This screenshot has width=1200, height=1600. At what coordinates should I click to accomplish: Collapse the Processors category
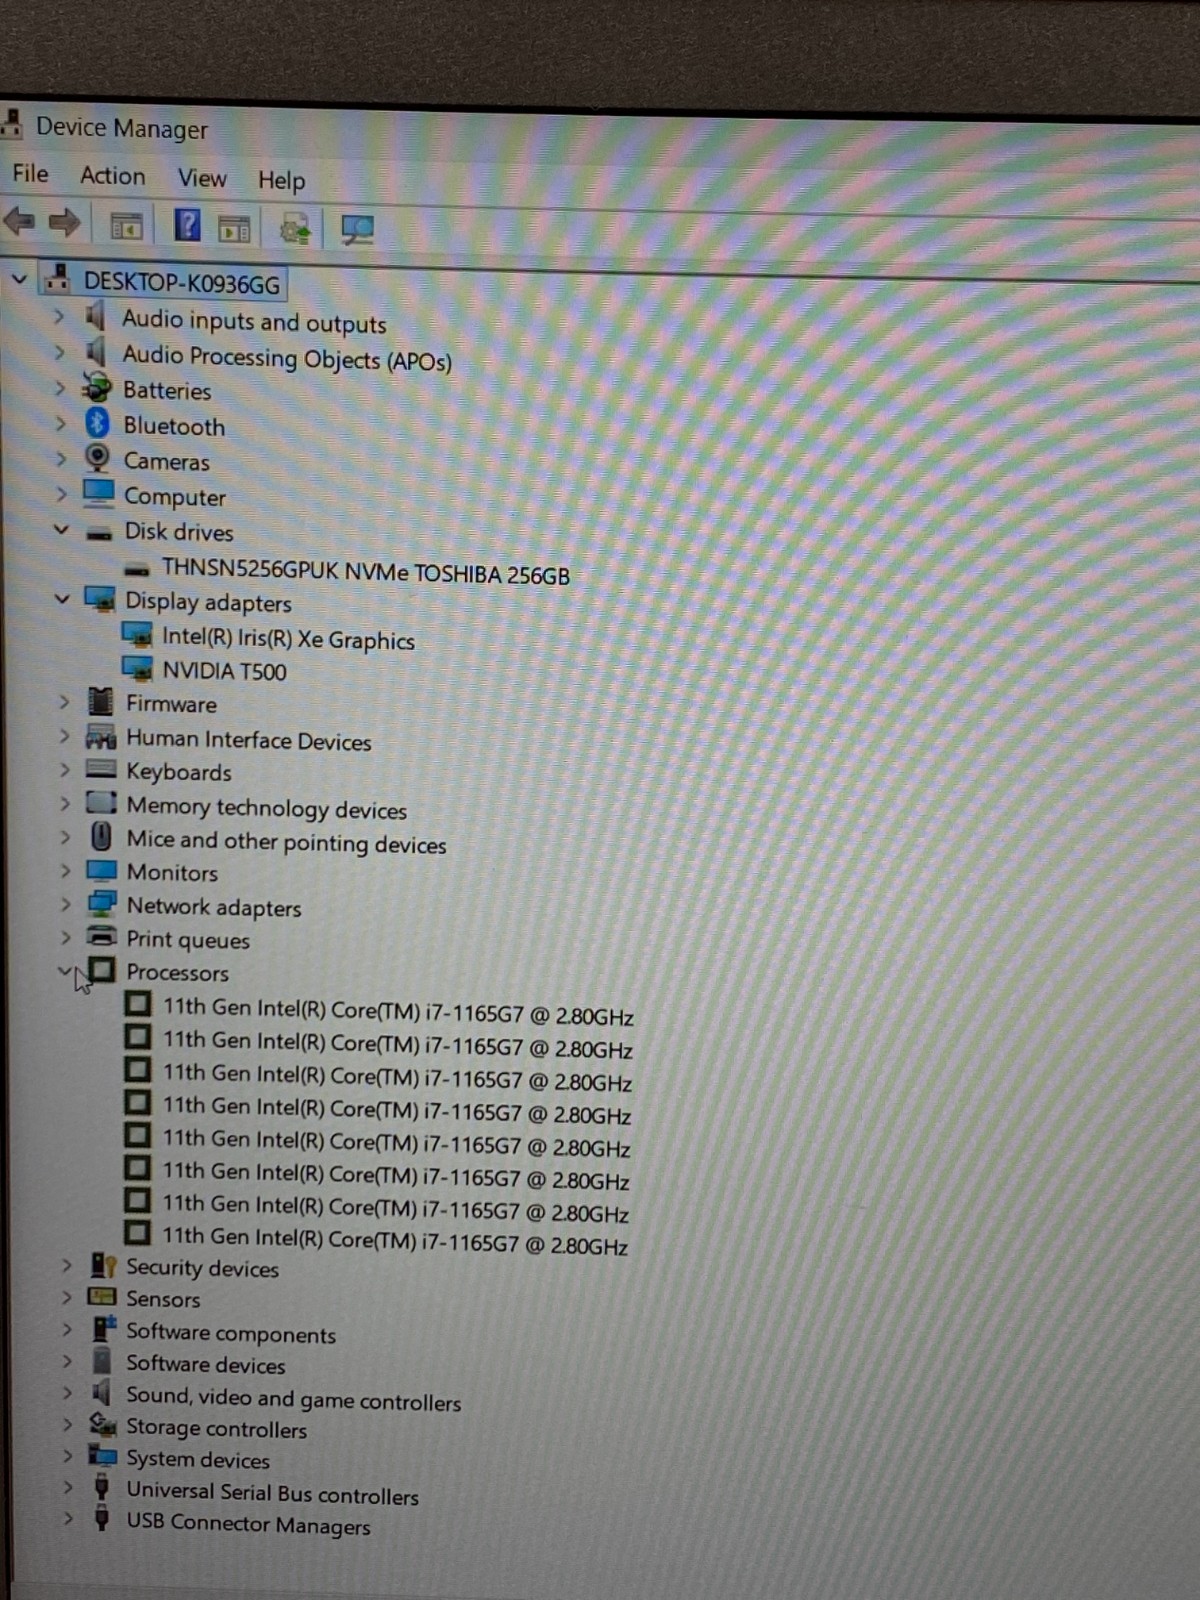pos(66,970)
